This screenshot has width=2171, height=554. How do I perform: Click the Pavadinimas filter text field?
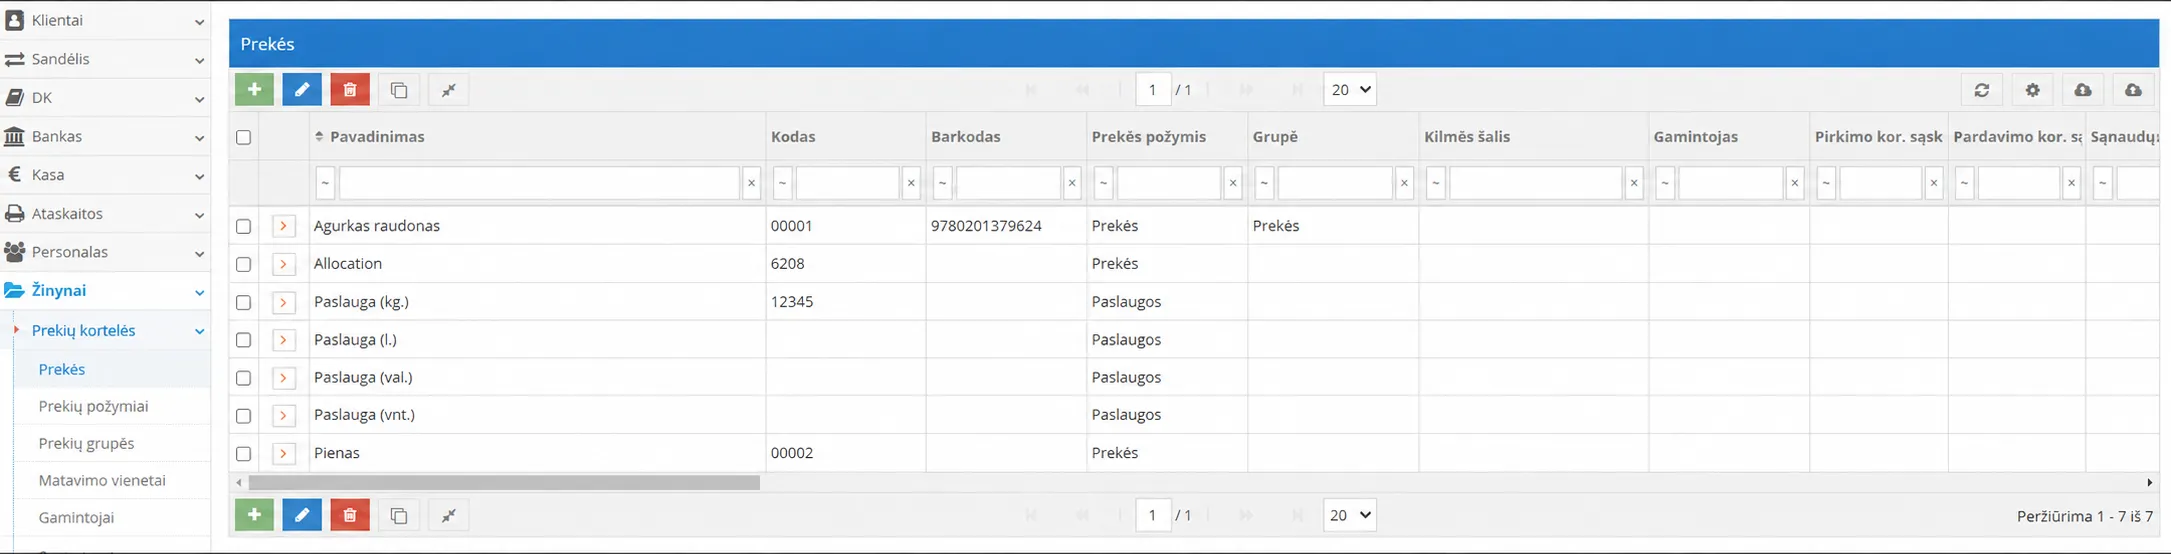[x=539, y=183]
